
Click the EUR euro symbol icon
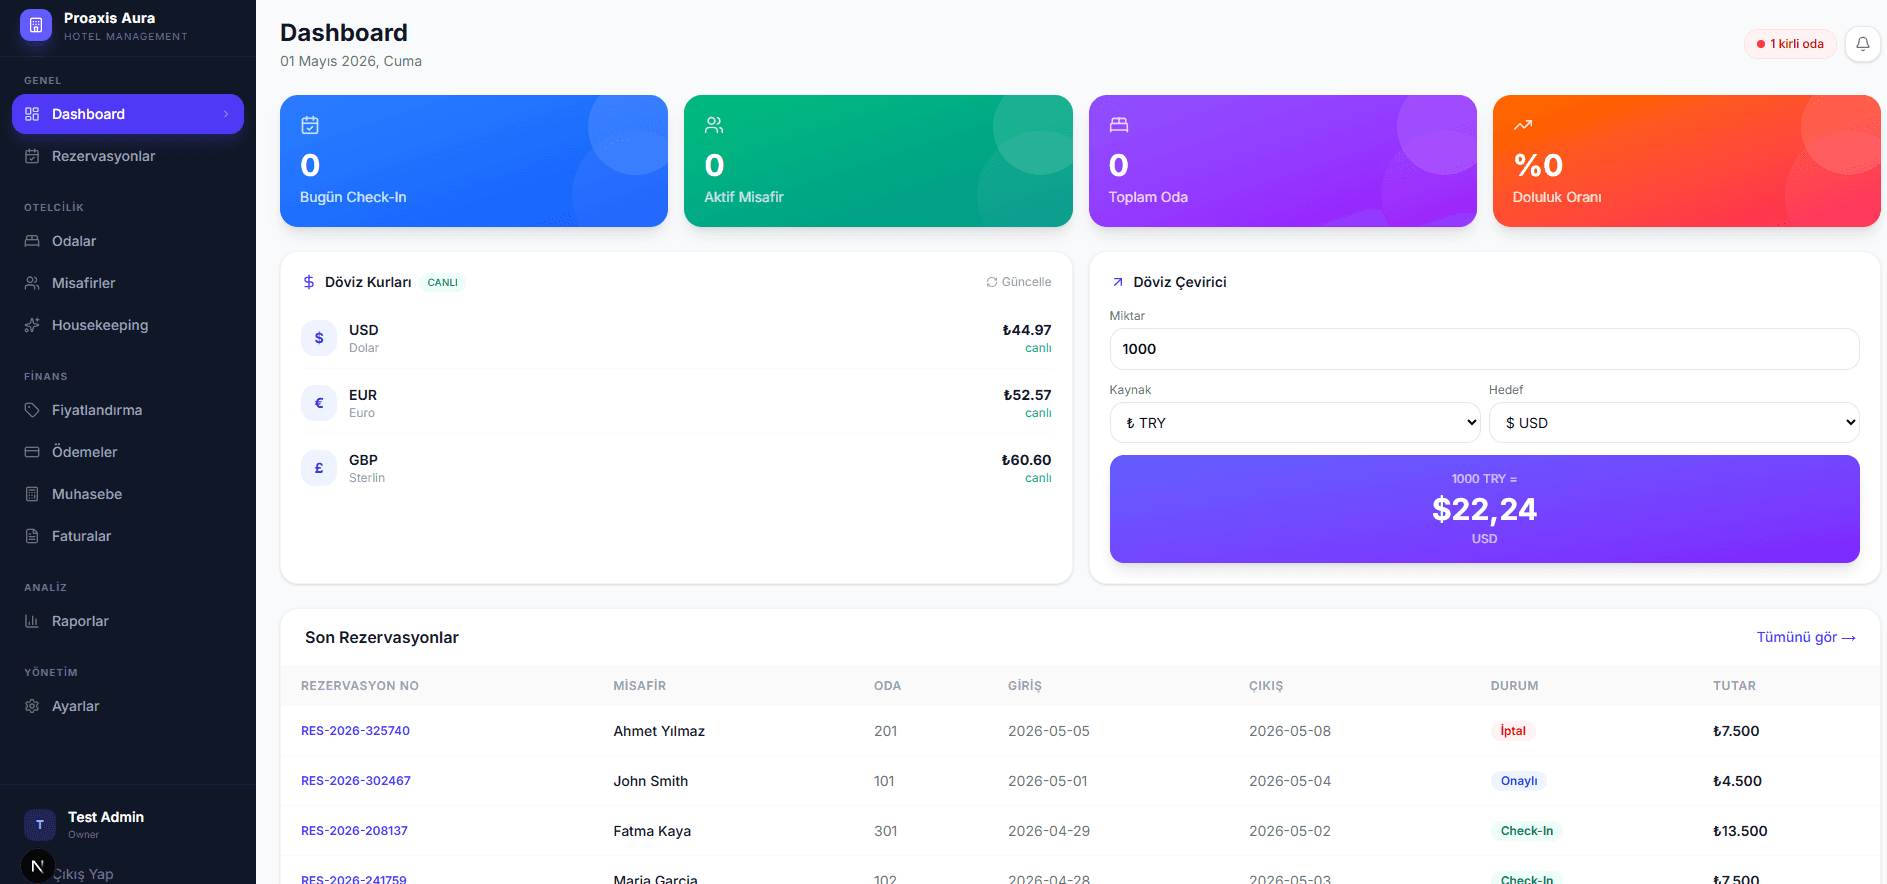point(319,403)
